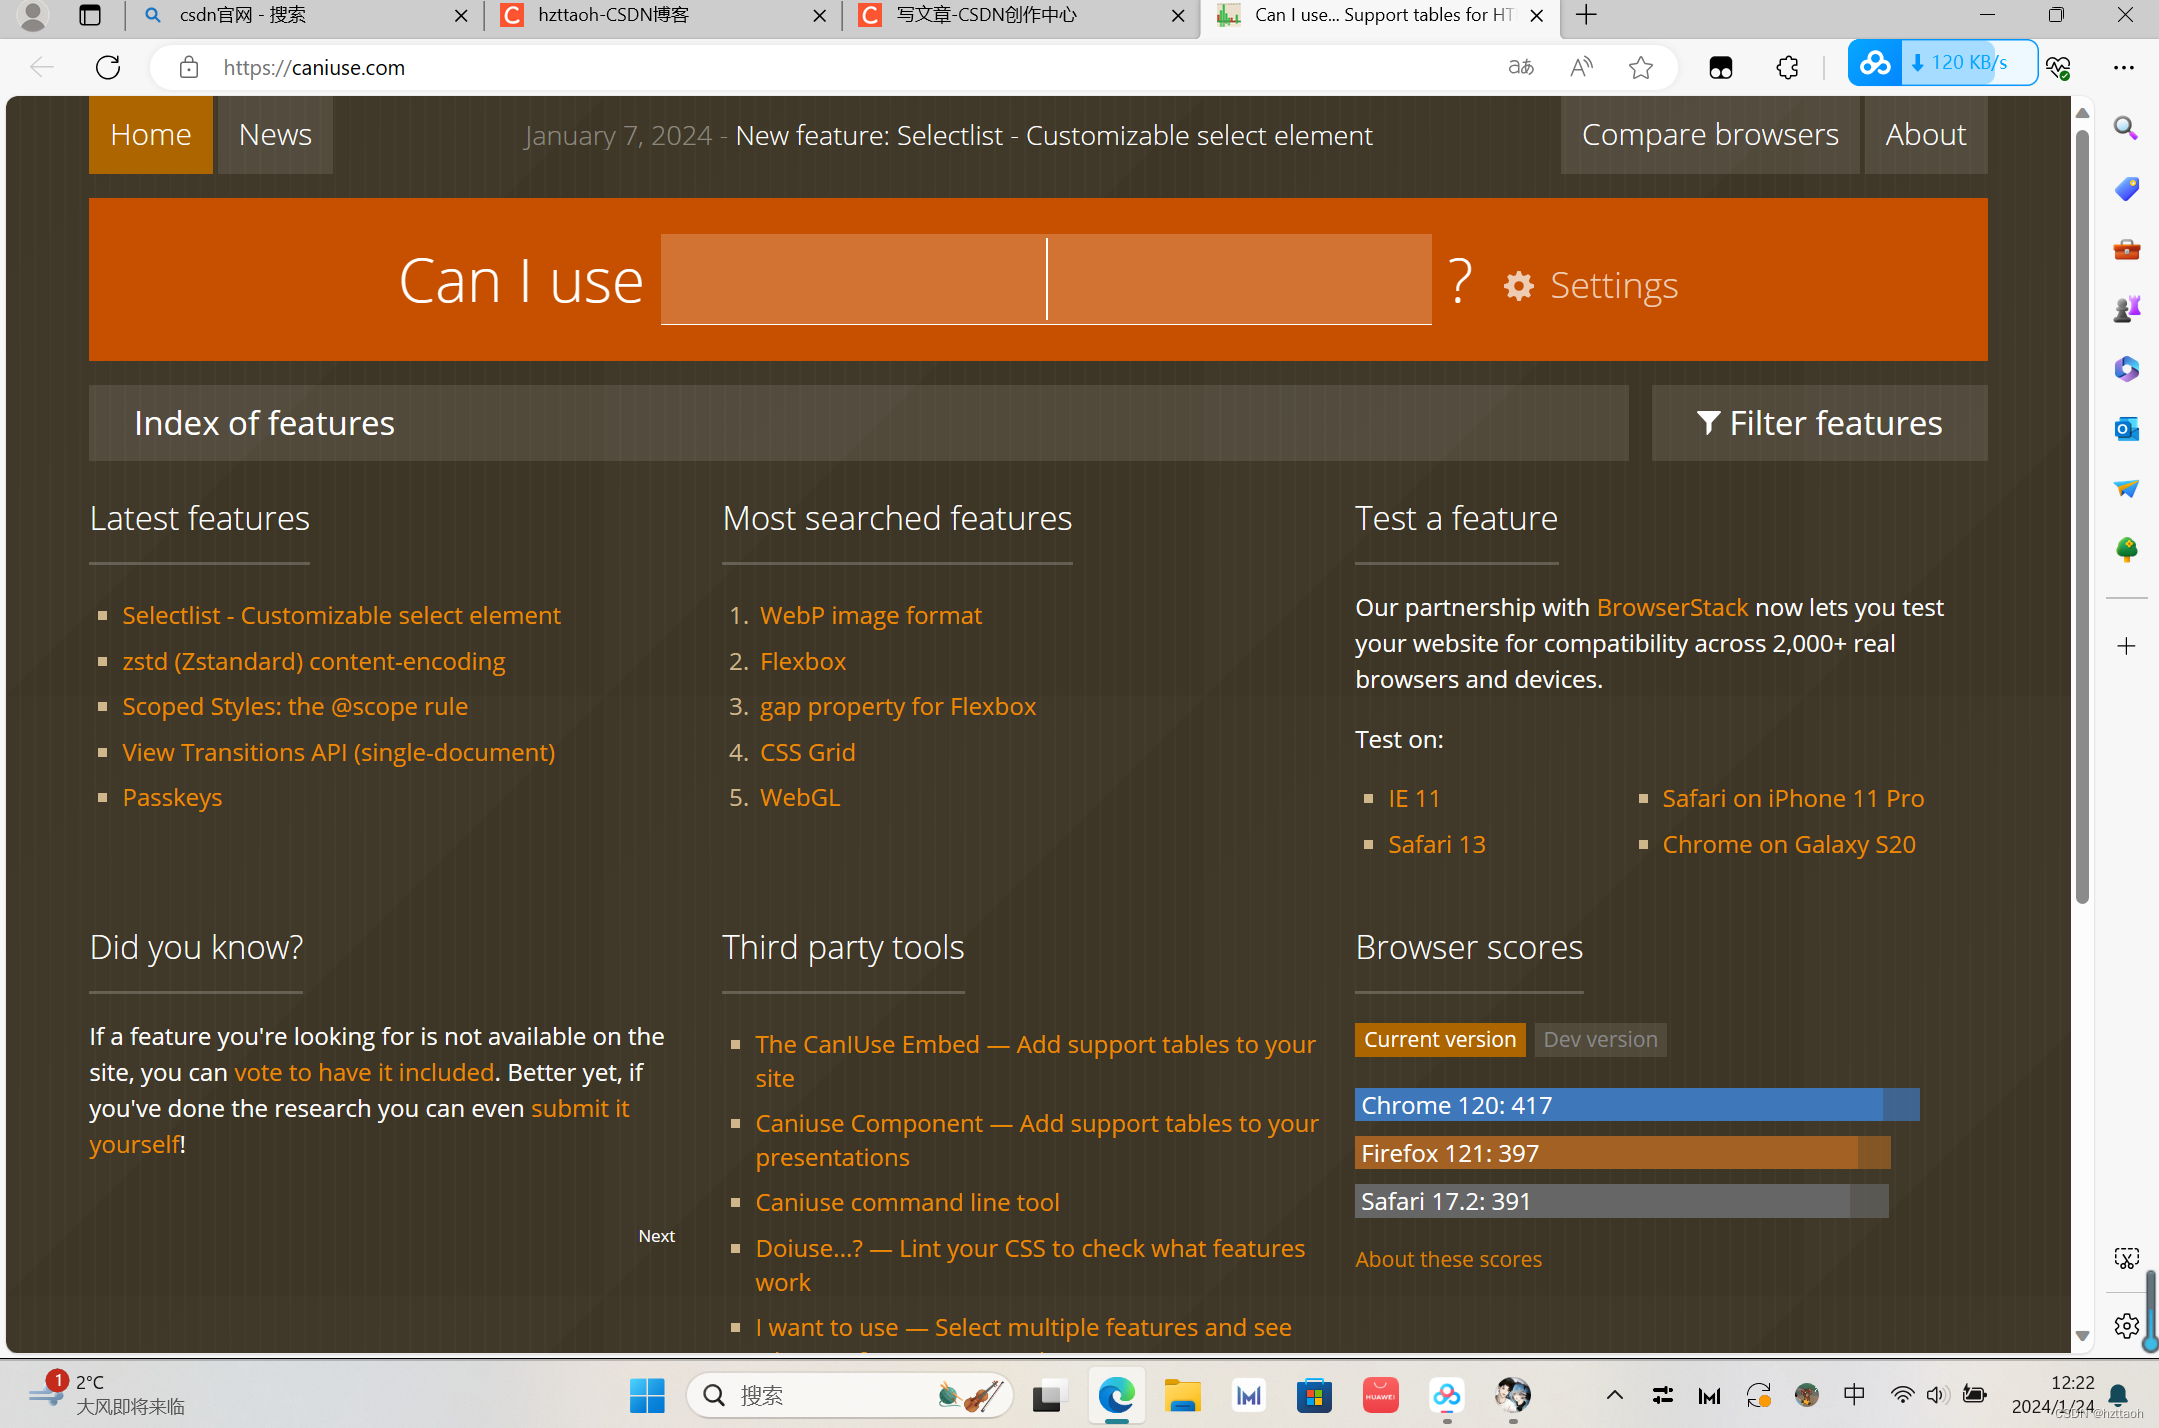Open Scoped Styles: the @scope rule
The height and width of the screenshot is (1428, 2159).
295,706
